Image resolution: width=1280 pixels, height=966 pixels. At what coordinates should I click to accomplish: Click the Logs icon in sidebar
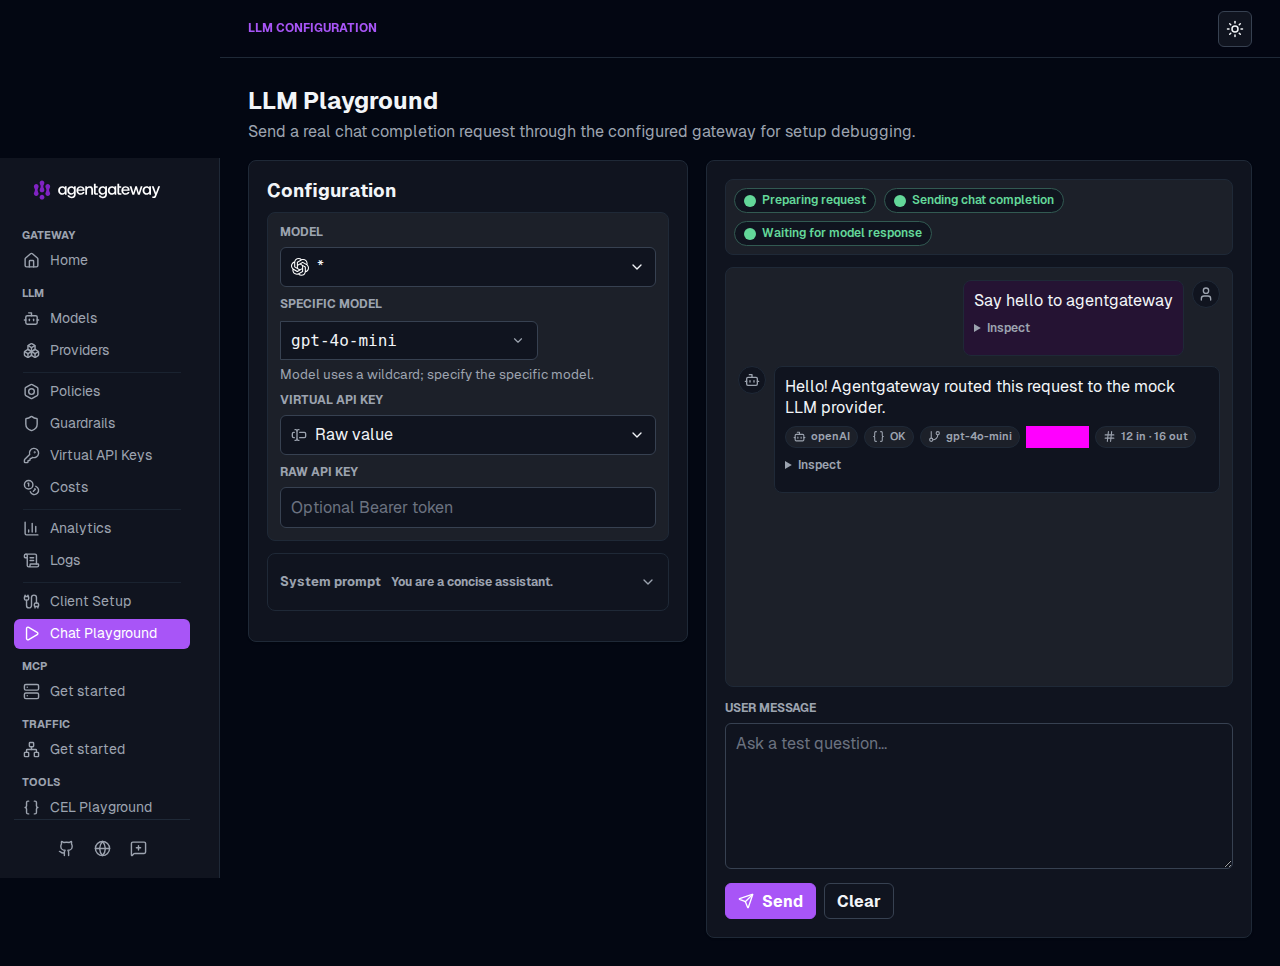point(31,560)
